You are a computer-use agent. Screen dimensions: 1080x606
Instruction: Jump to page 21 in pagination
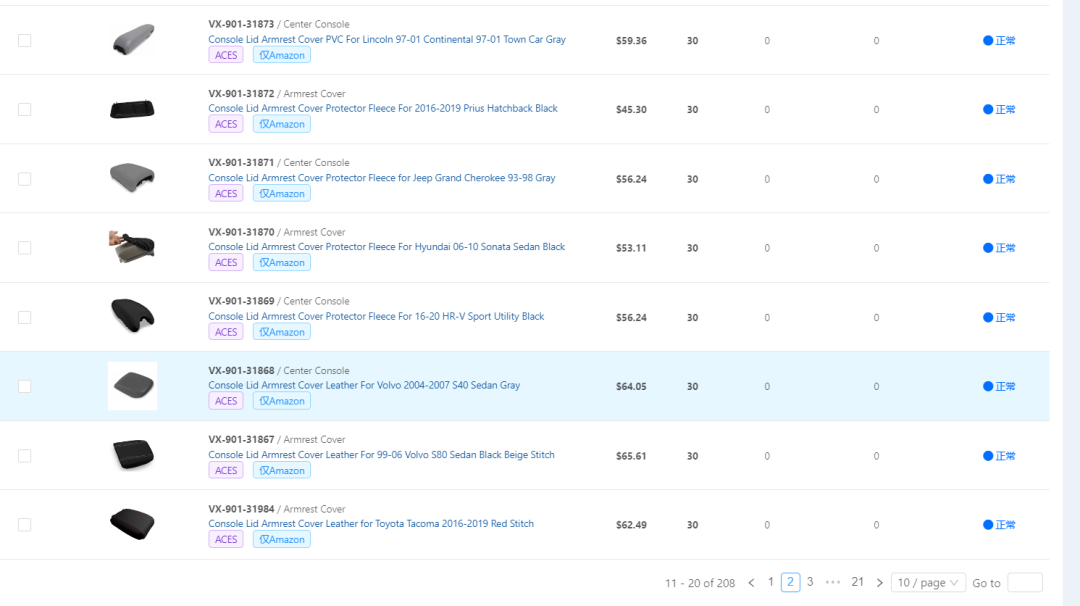858,582
